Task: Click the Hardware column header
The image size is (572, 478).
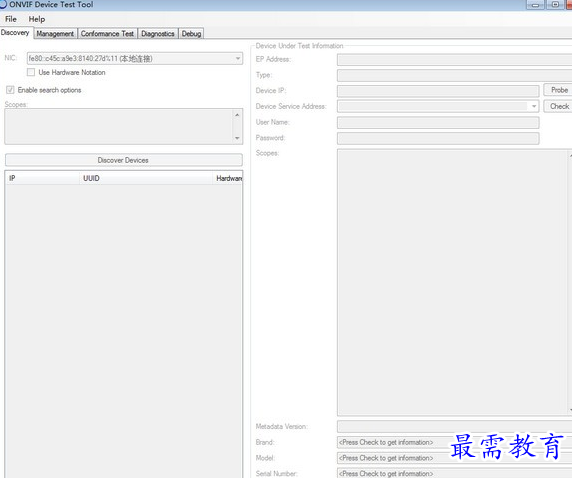Action: coord(228,178)
